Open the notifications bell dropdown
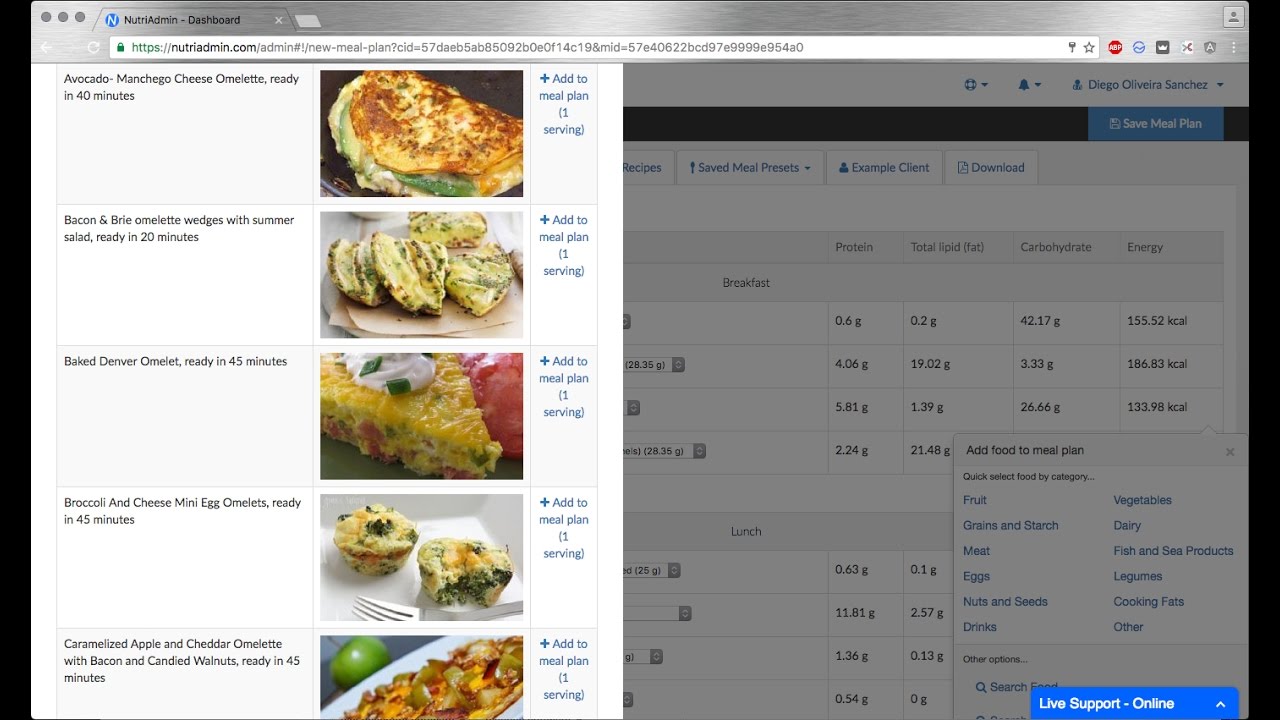This screenshot has height=720, width=1280. [1030, 85]
